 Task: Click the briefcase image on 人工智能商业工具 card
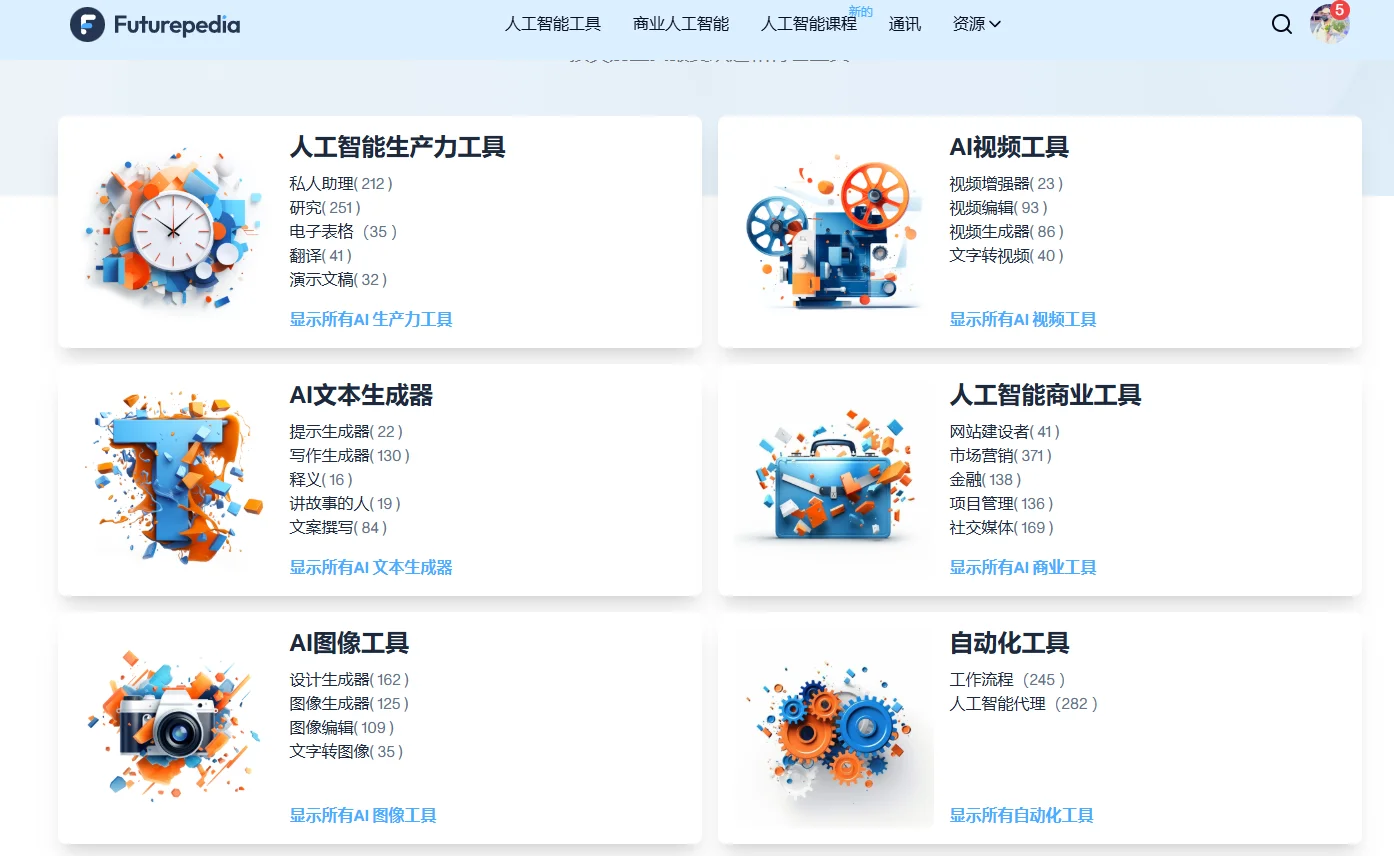click(832, 480)
